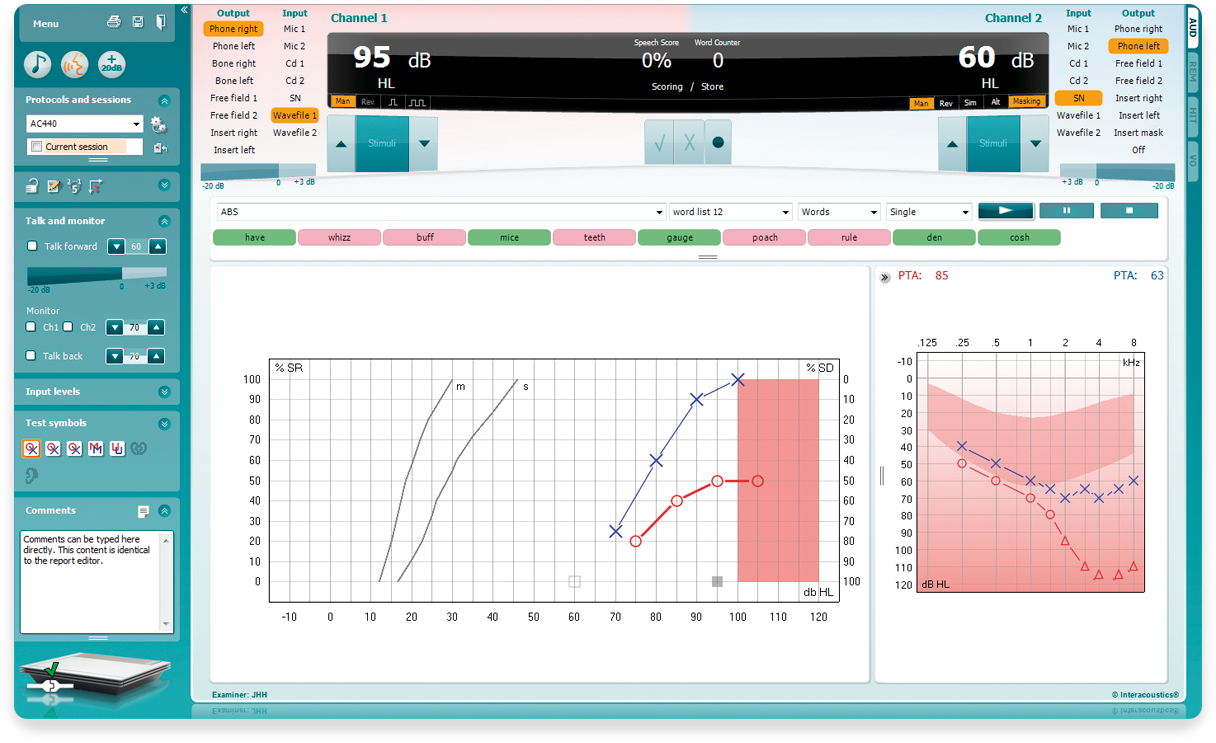Select the tone audiometry music note icon

point(38,64)
